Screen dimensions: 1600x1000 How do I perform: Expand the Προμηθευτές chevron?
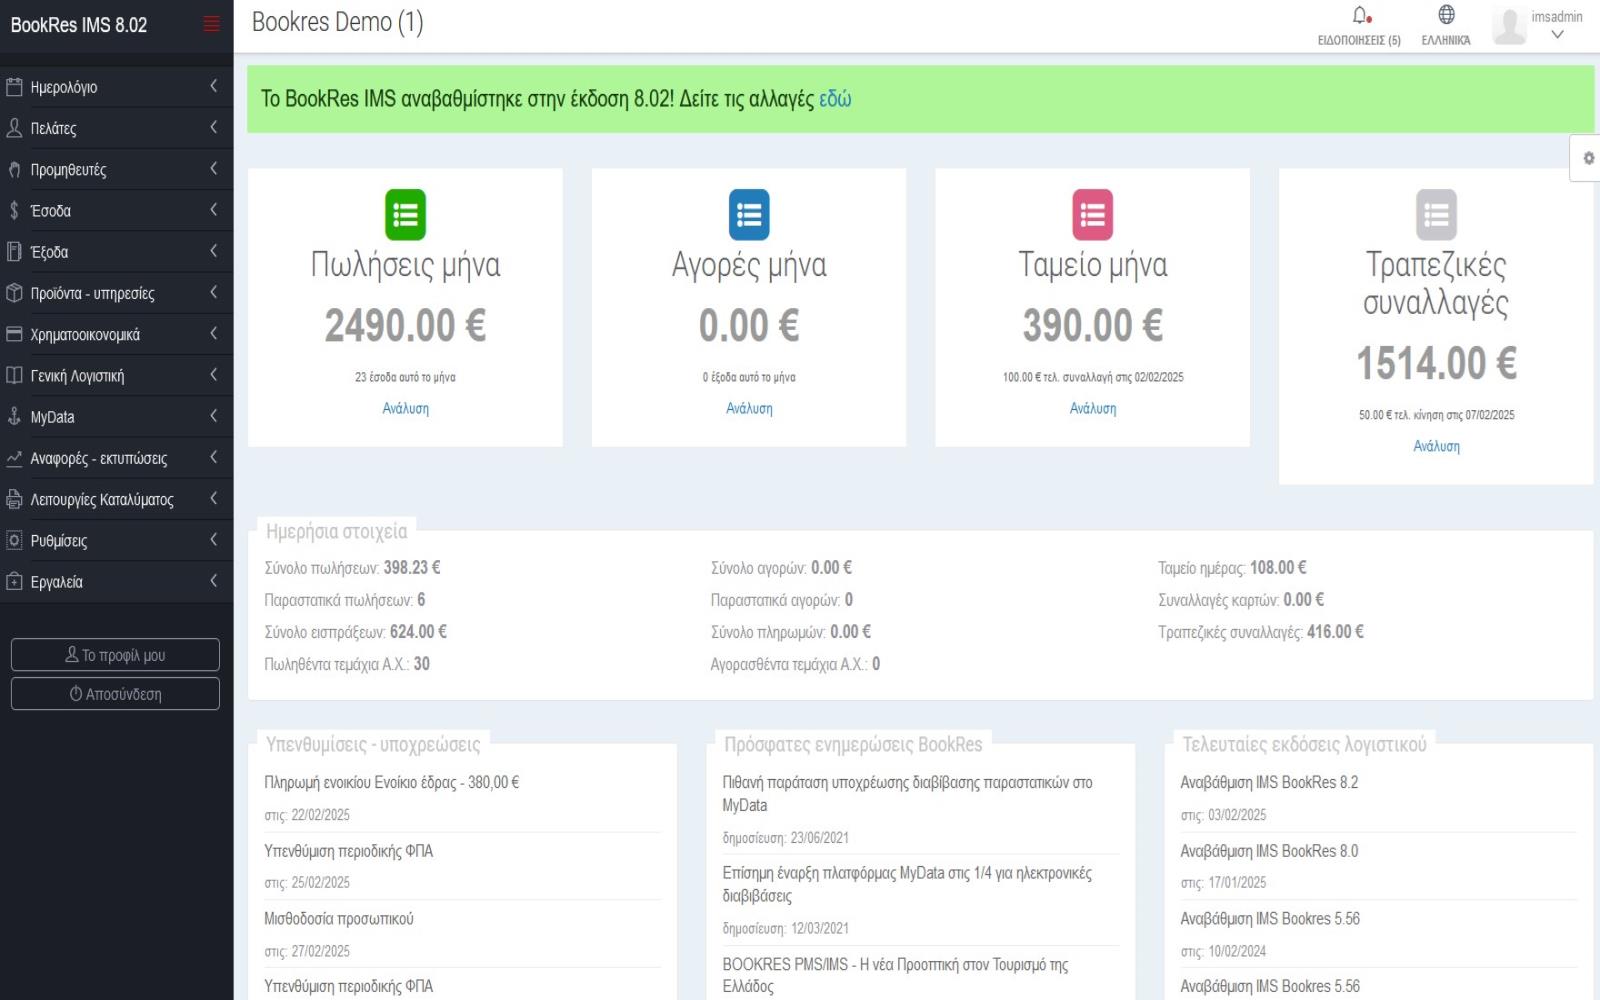pos(213,168)
